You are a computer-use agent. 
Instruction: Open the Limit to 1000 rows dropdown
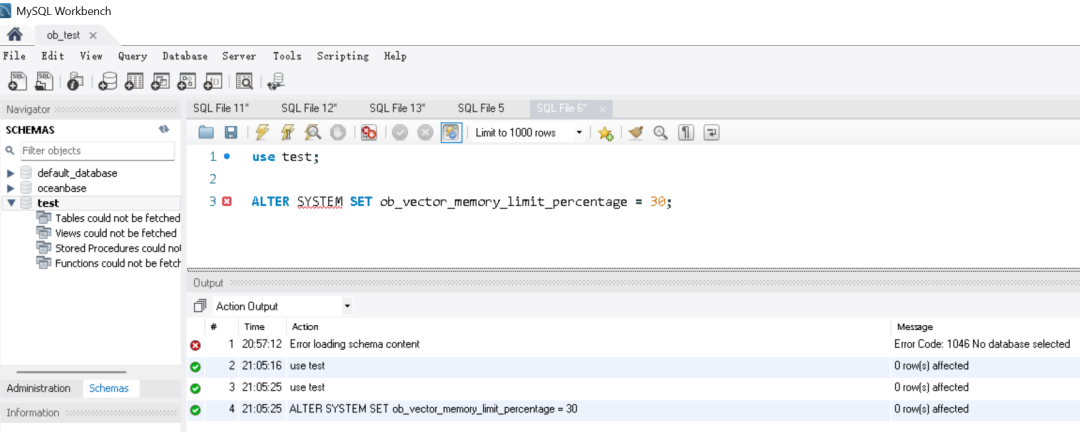[579, 133]
